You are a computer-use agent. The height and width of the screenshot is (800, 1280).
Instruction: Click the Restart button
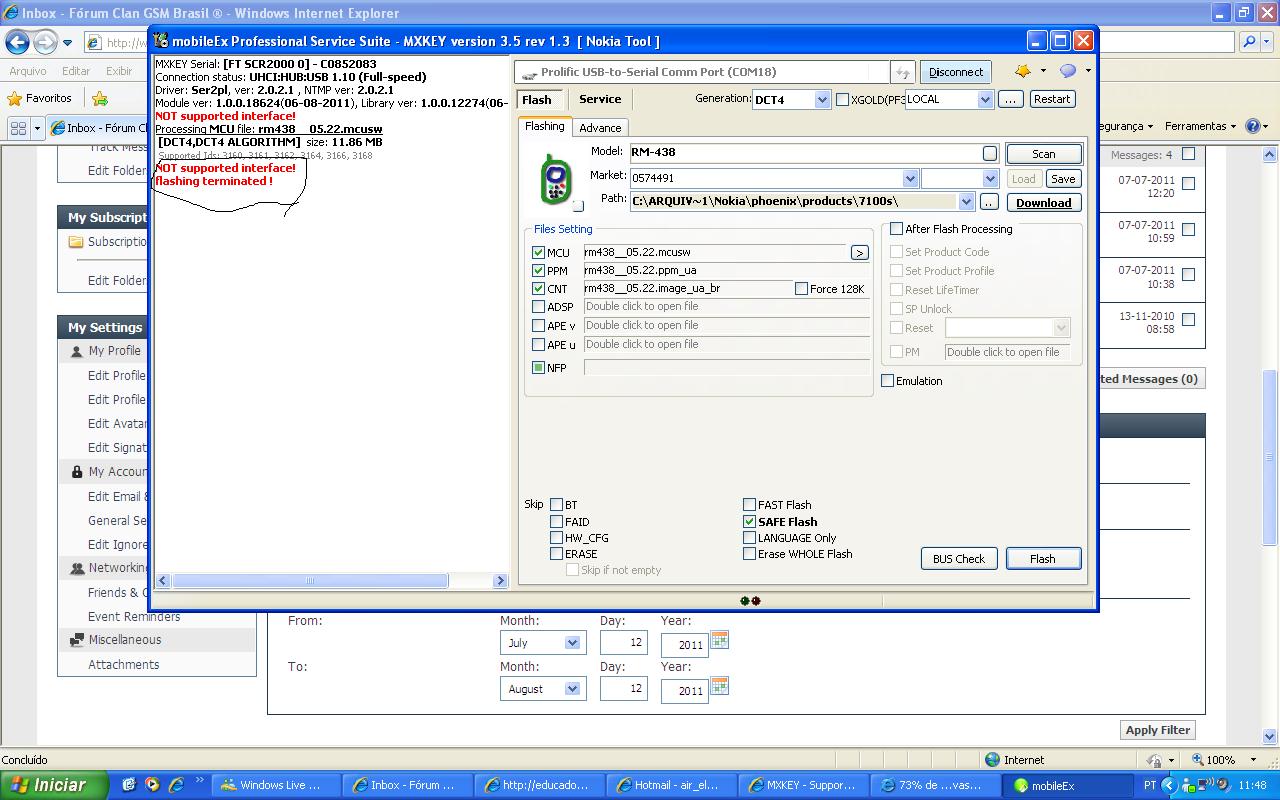[1052, 99]
